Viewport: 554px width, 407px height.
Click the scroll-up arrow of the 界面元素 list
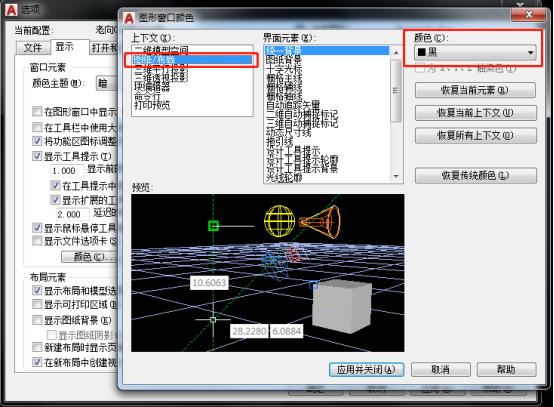click(x=396, y=52)
